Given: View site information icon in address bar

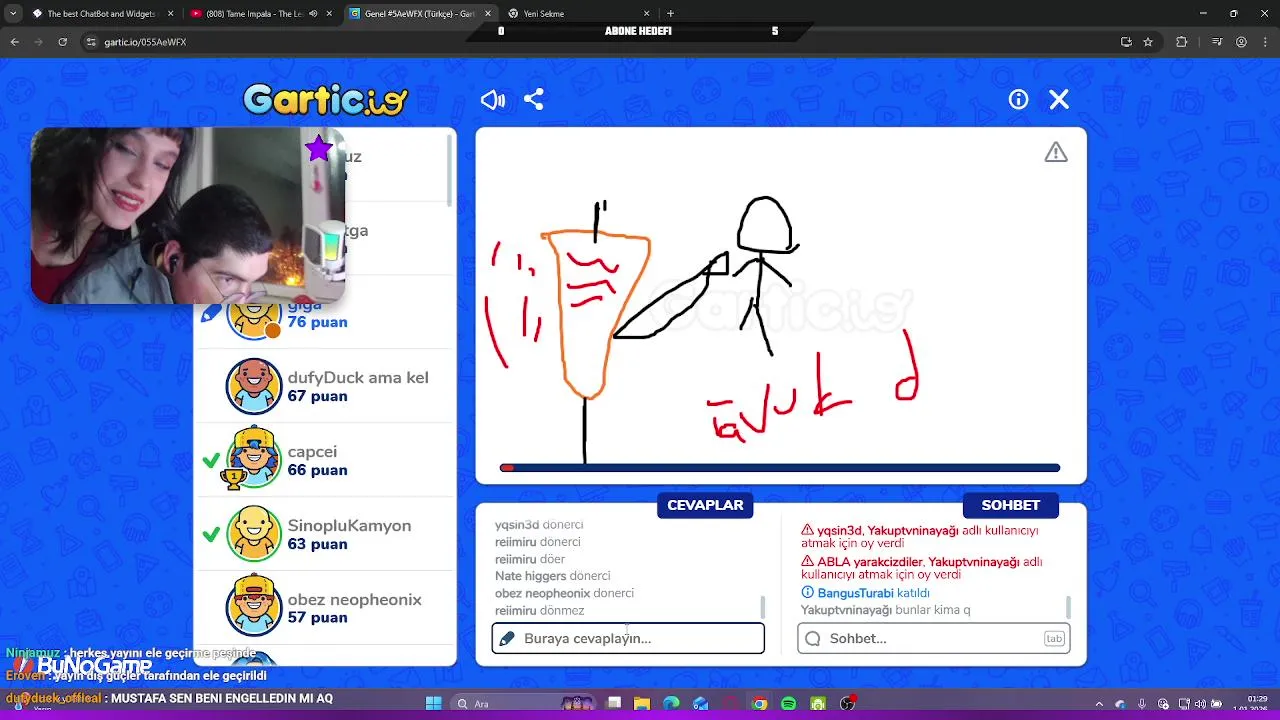Looking at the screenshot, I should point(90,42).
